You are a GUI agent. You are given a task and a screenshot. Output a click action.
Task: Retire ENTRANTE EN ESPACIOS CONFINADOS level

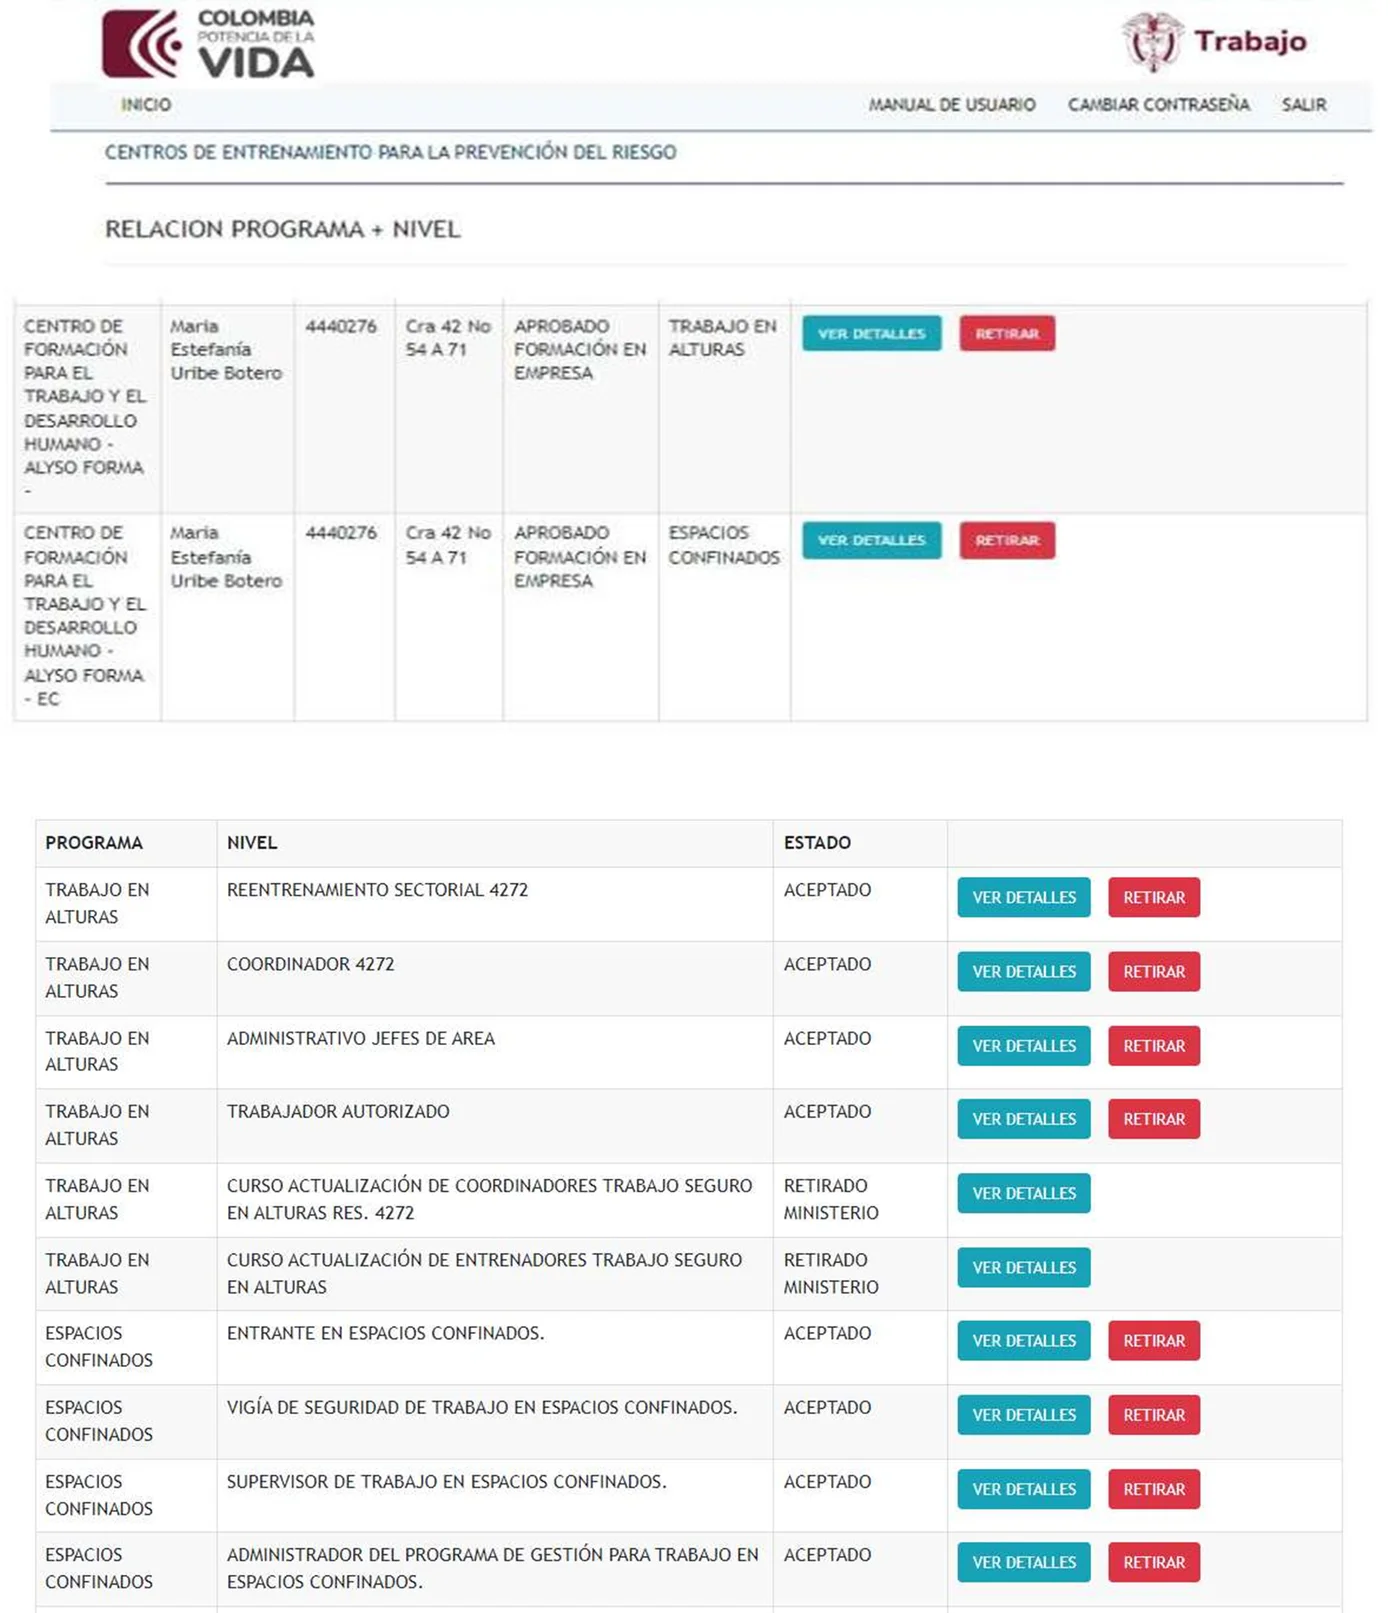[x=1154, y=1341]
